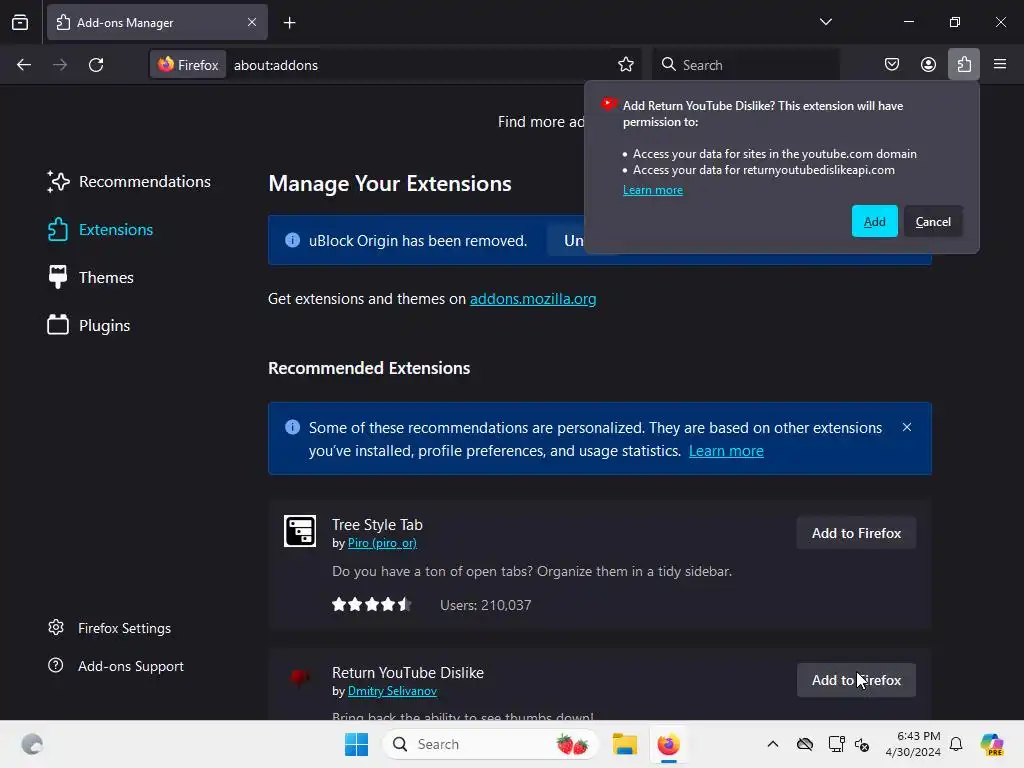Open File Explorer from taskbar
The height and width of the screenshot is (768, 1024).
click(624, 744)
